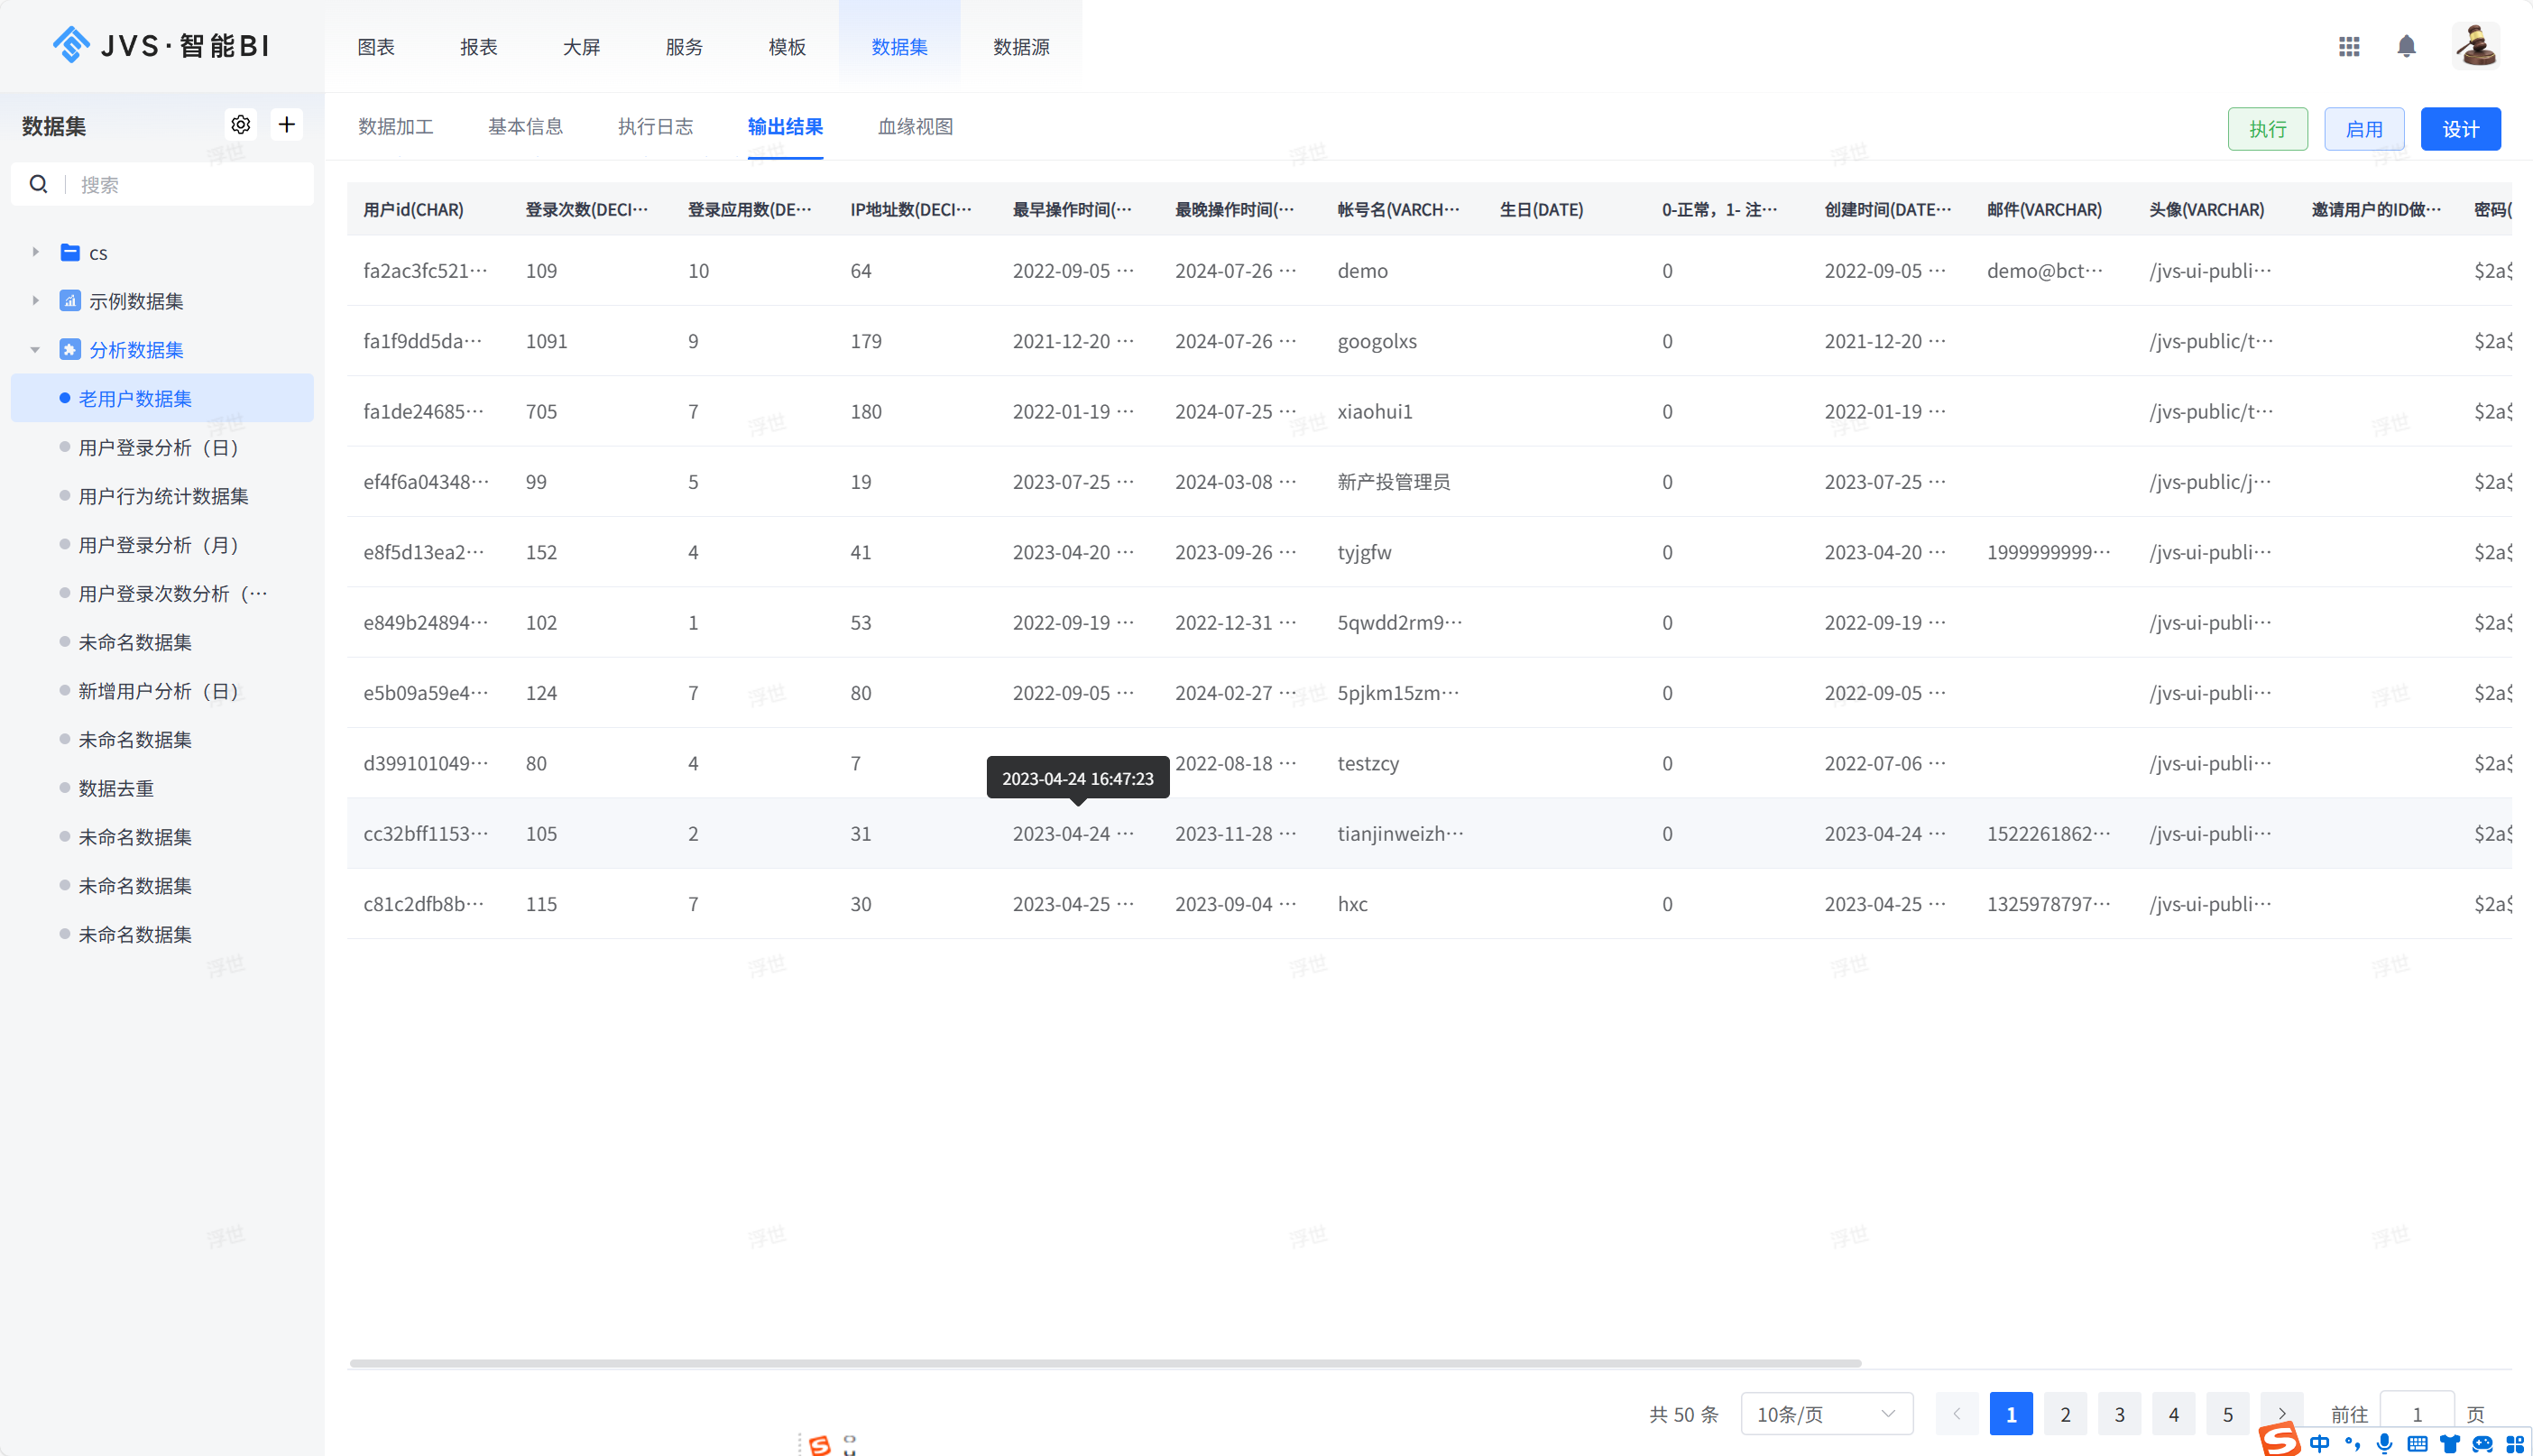Click the 执行 button
Screen dimensions: 2533x1456
[x=2267, y=129]
